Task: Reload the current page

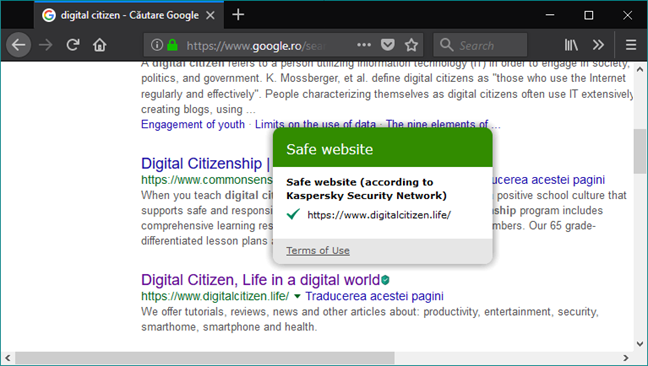Action: (73, 45)
